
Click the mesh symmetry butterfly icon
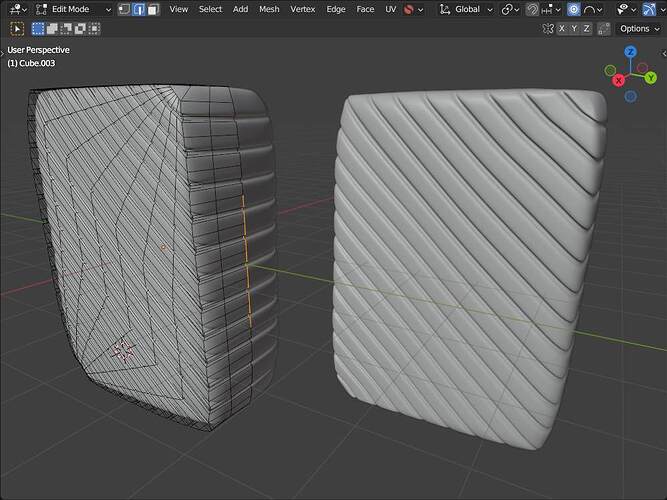pyautogui.click(x=548, y=29)
